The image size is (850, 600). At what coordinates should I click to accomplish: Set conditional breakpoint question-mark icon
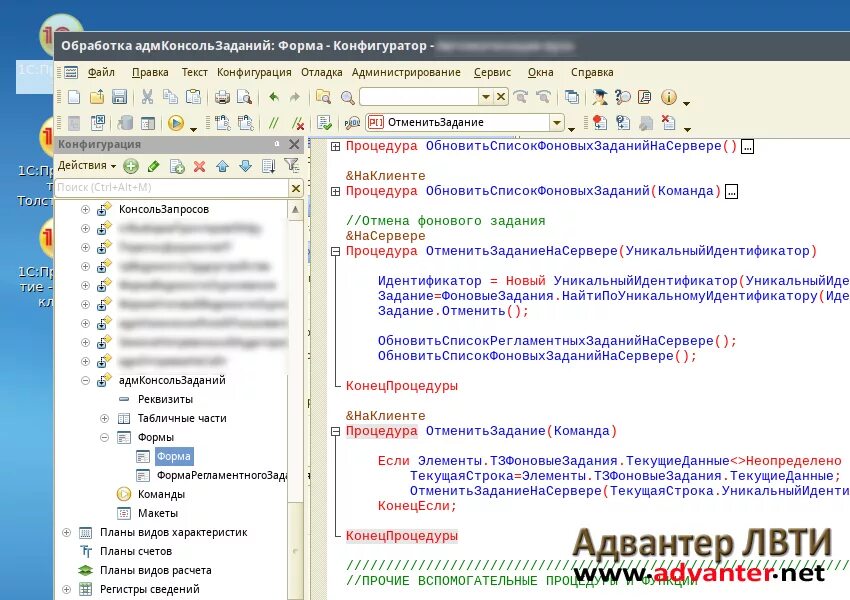(623, 123)
